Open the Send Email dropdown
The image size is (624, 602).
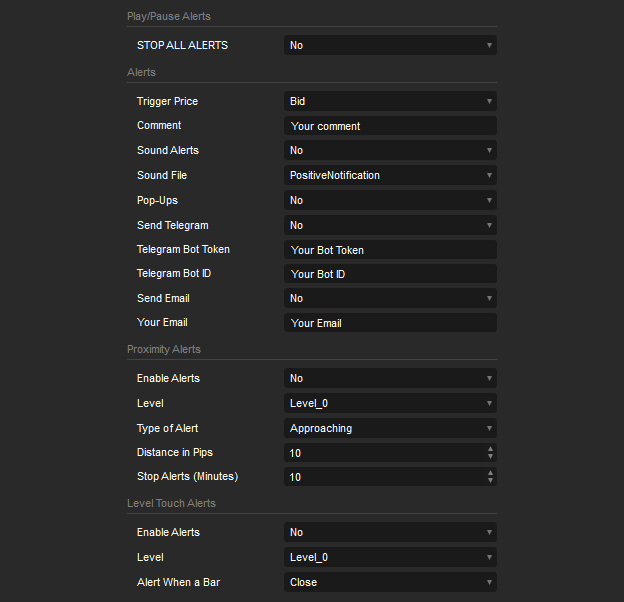[x=390, y=298]
